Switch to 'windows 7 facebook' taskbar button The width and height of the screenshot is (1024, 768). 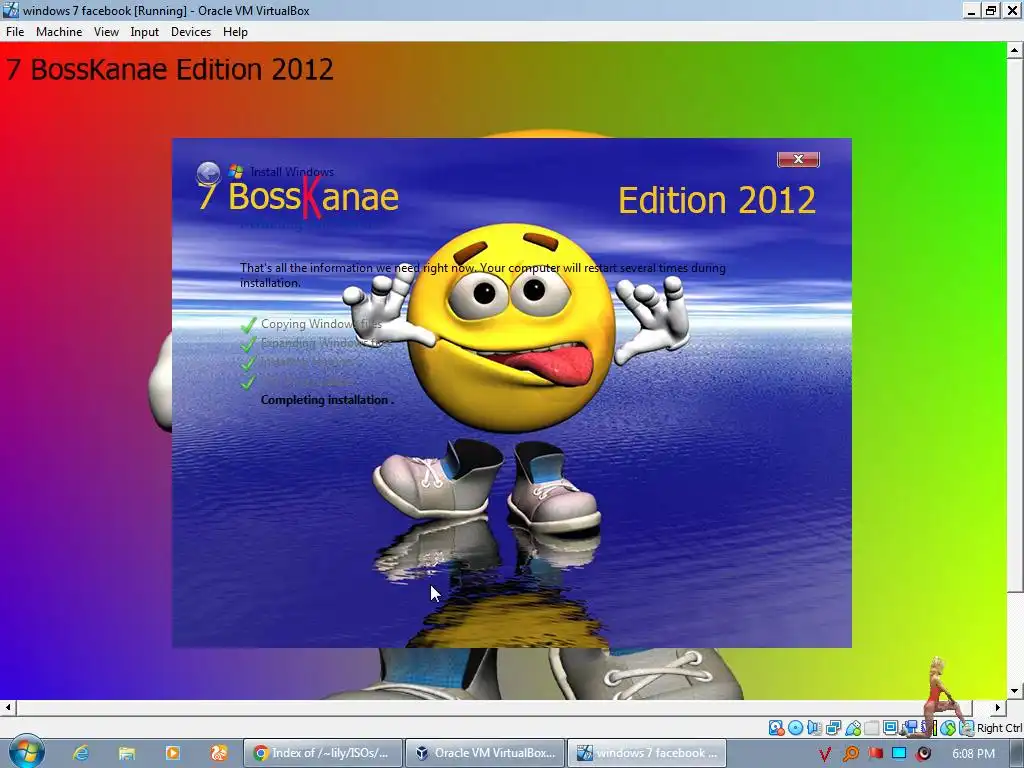pos(647,753)
